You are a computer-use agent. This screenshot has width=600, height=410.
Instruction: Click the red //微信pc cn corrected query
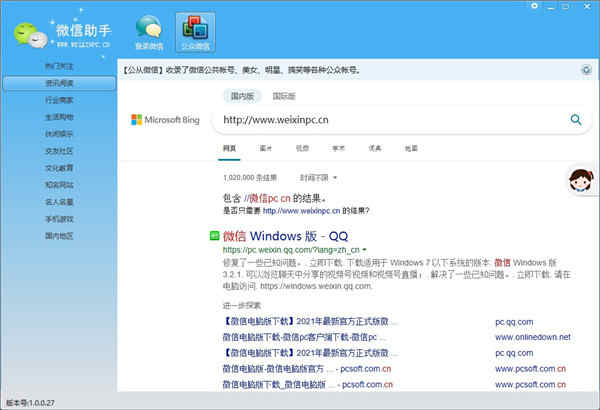pyautogui.click(x=267, y=198)
